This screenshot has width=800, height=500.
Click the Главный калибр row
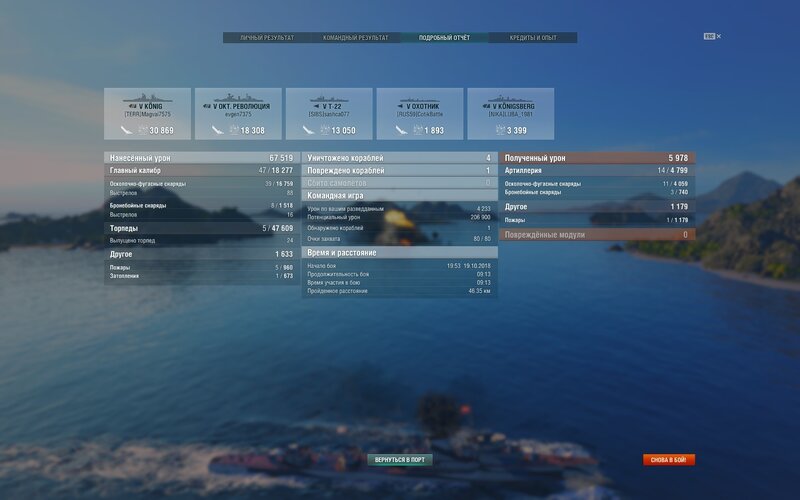(x=202, y=170)
